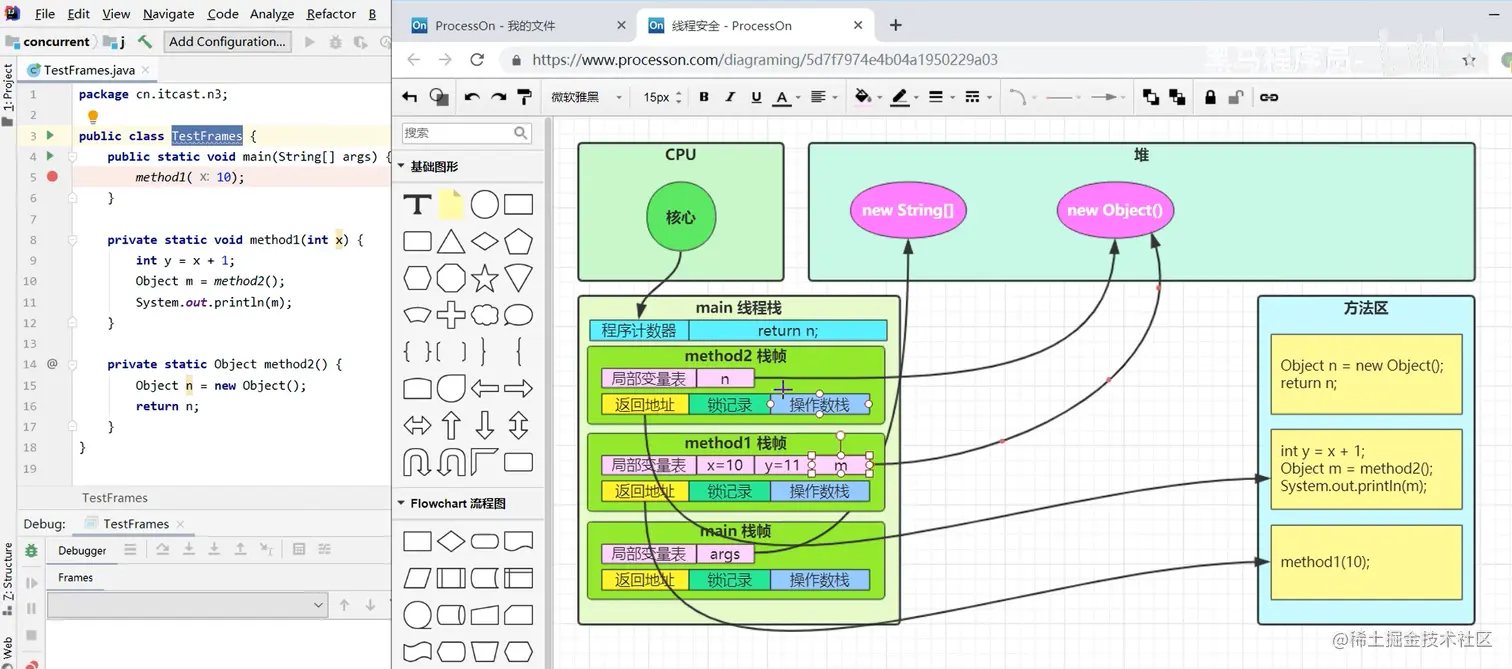
Task: Click the fill color bucket swatch
Action: pyautogui.click(x=862, y=97)
